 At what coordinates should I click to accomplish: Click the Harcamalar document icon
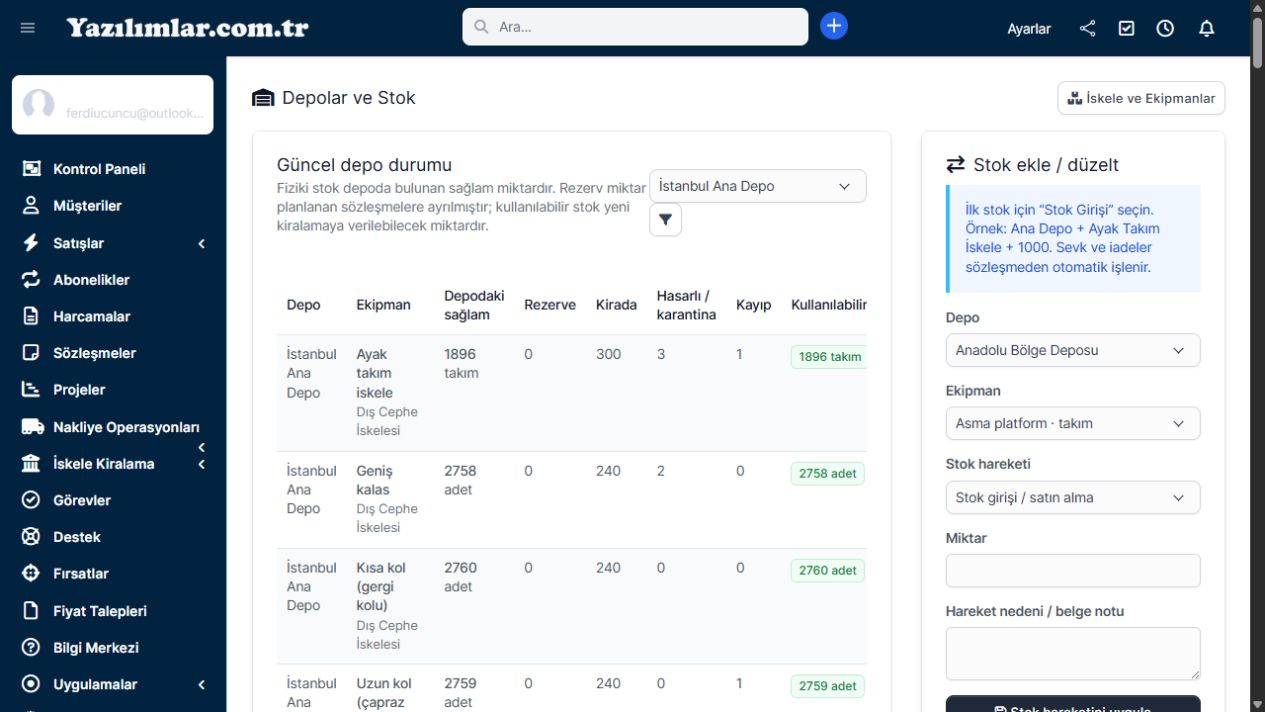coord(31,316)
